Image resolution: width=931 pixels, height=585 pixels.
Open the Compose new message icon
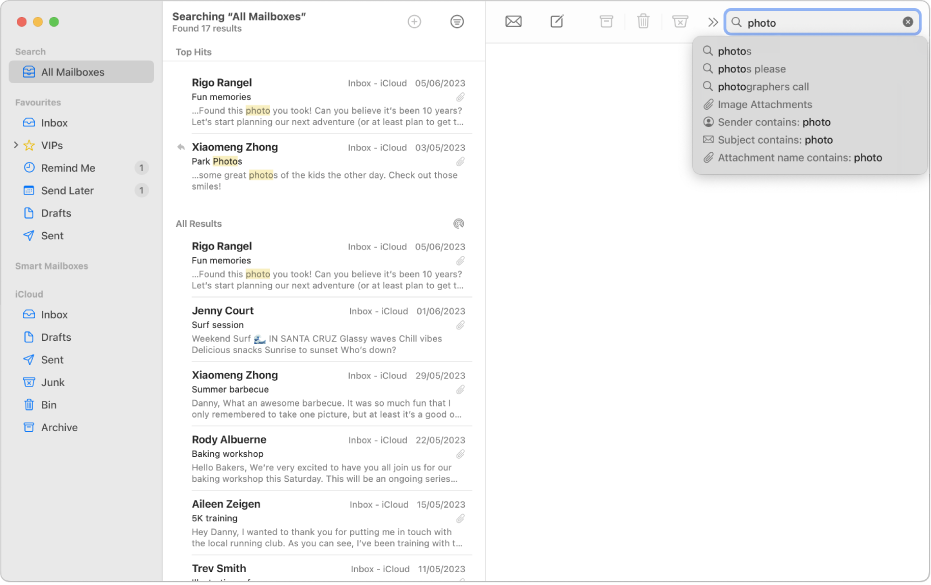pyautogui.click(x=557, y=21)
